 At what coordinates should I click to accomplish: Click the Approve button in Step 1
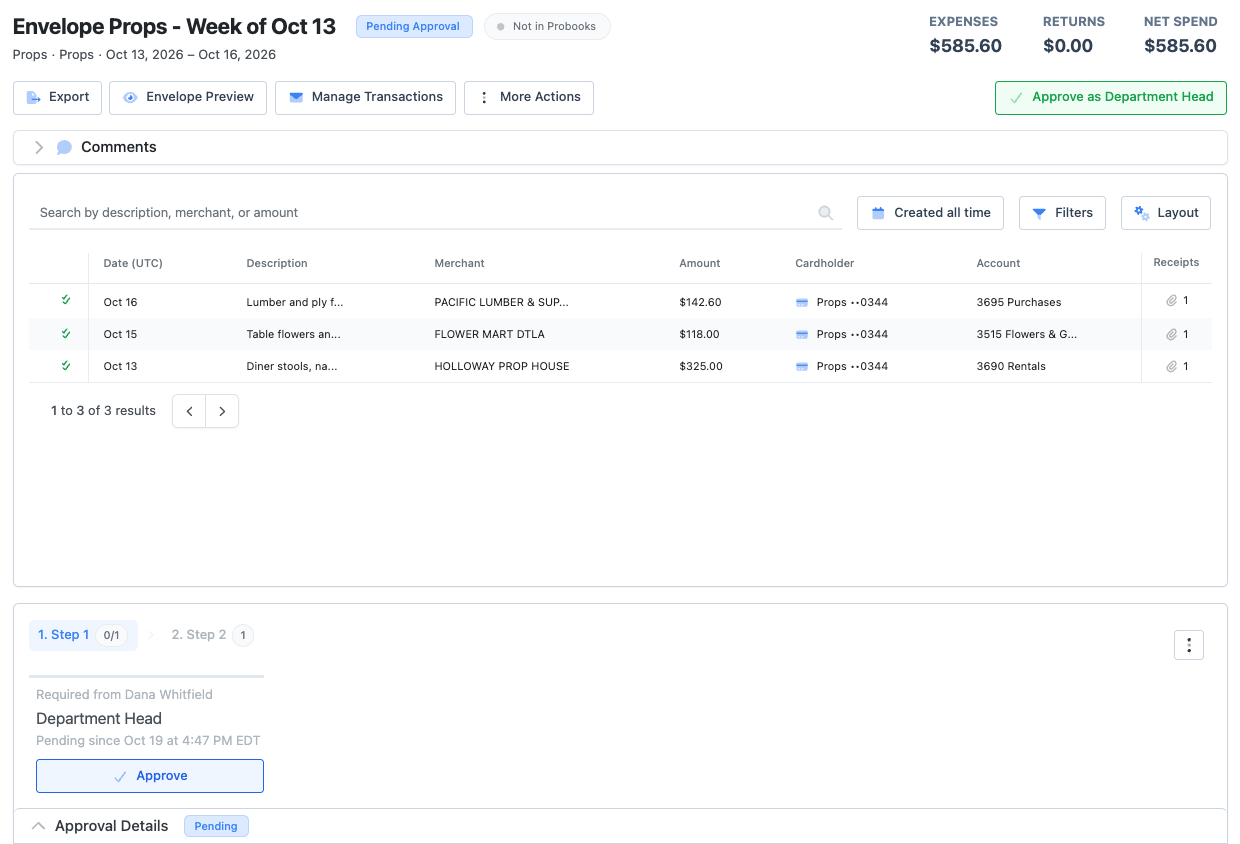pyautogui.click(x=150, y=776)
